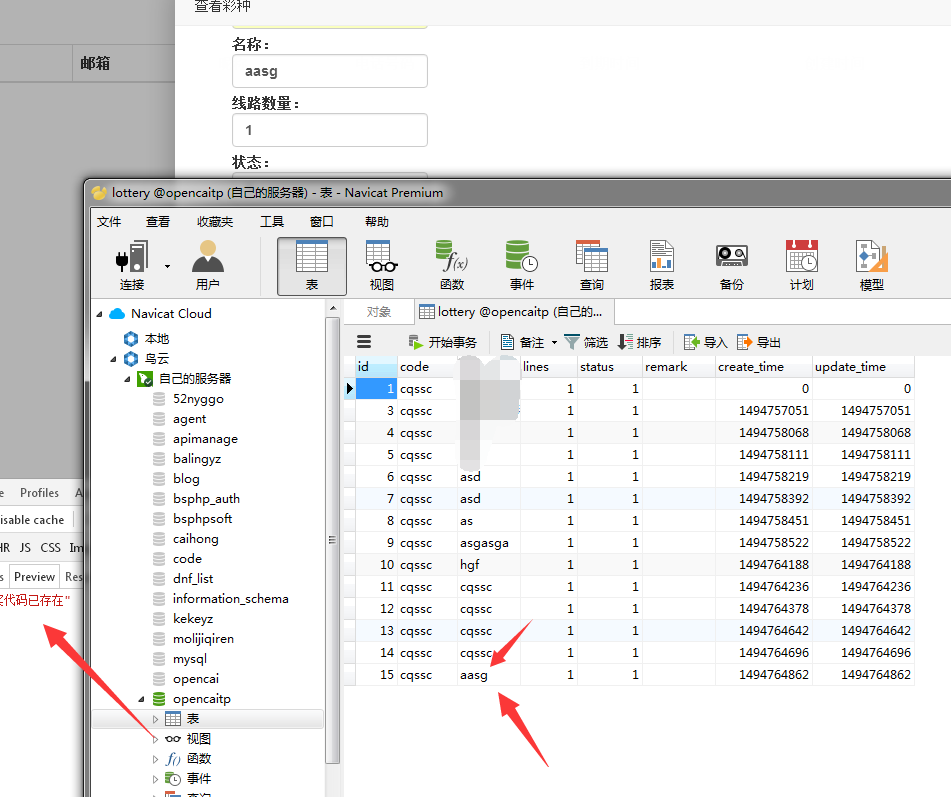This screenshot has width=951, height=797.
Task: Open the 计划 schedule section
Action: (x=801, y=265)
